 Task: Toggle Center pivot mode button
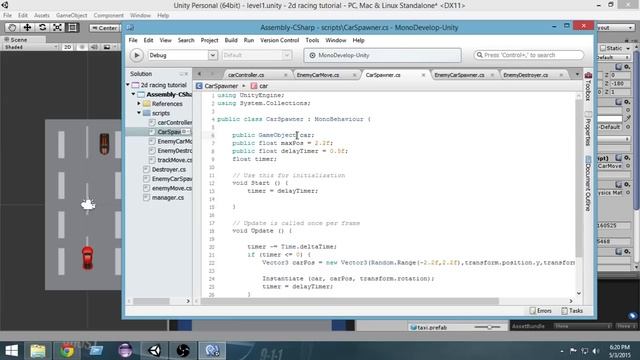click(104, 28)
